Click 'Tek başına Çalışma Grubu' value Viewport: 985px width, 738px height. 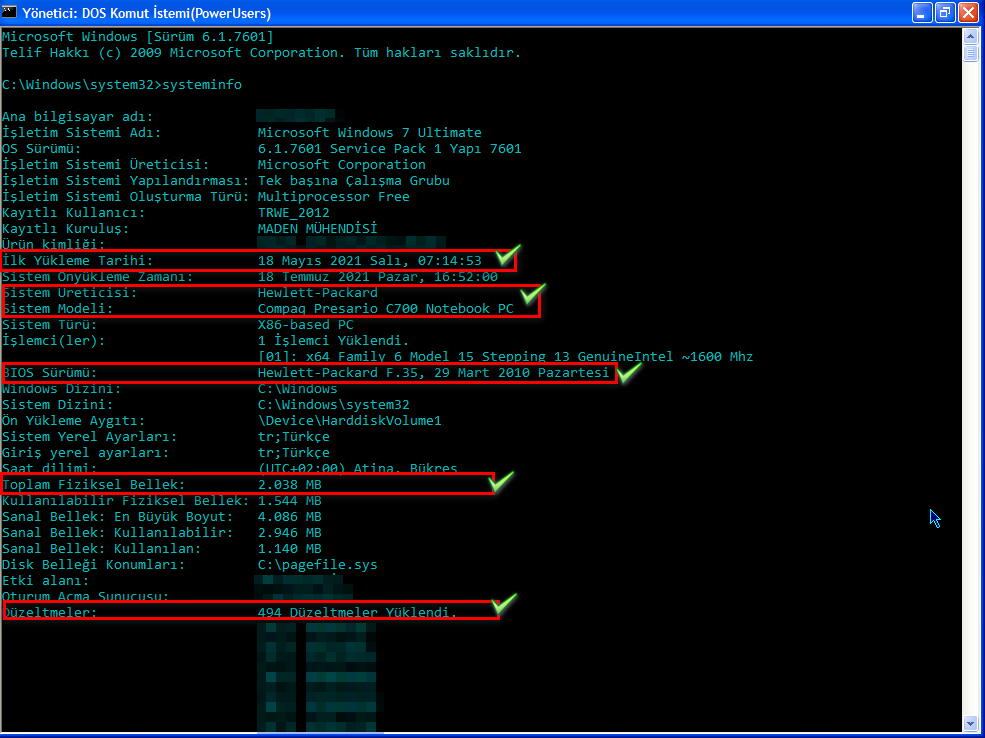354,181
